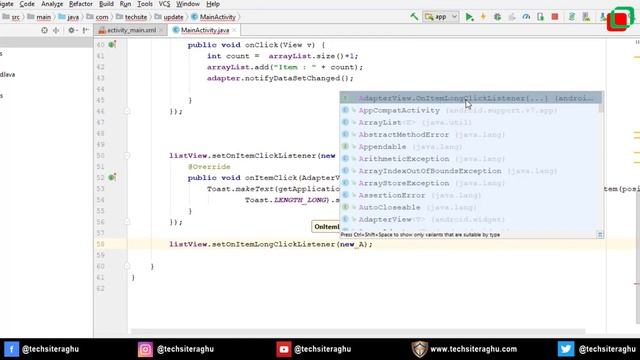Toggle the fold marker at line 60
The image size is (640, 360).
[x=127, y=266]
